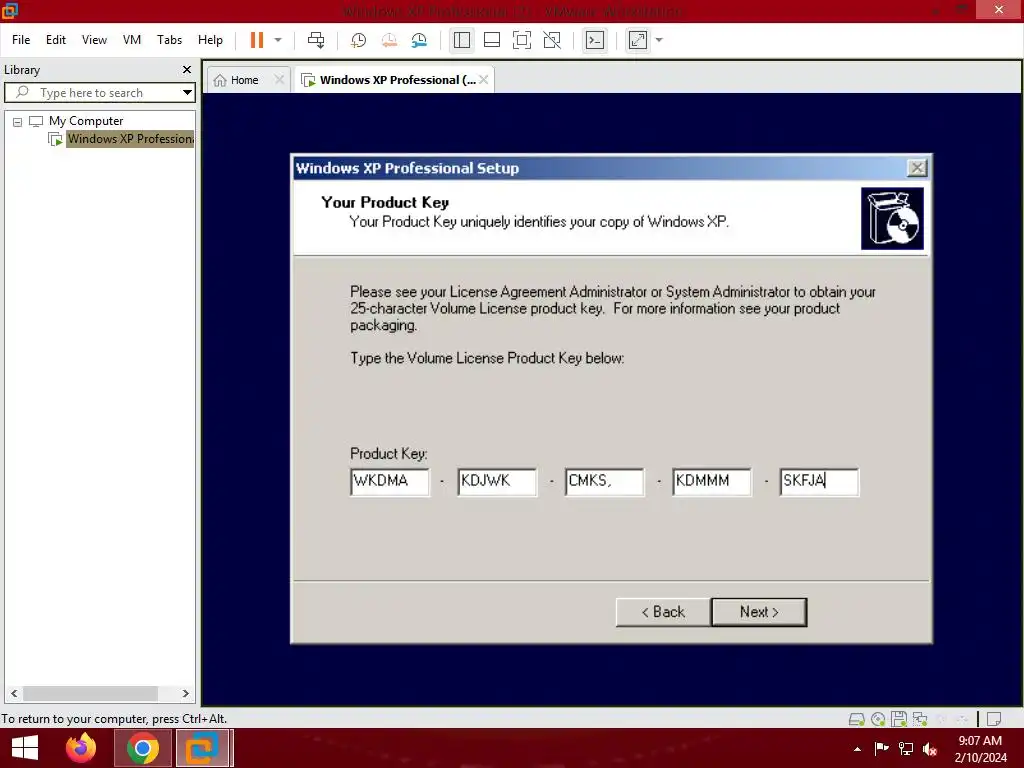The width and height of the screenshot is (1024, 768).
Task: Click the right arrow of Library scrollbar
Action: click(x=185, y=694)
